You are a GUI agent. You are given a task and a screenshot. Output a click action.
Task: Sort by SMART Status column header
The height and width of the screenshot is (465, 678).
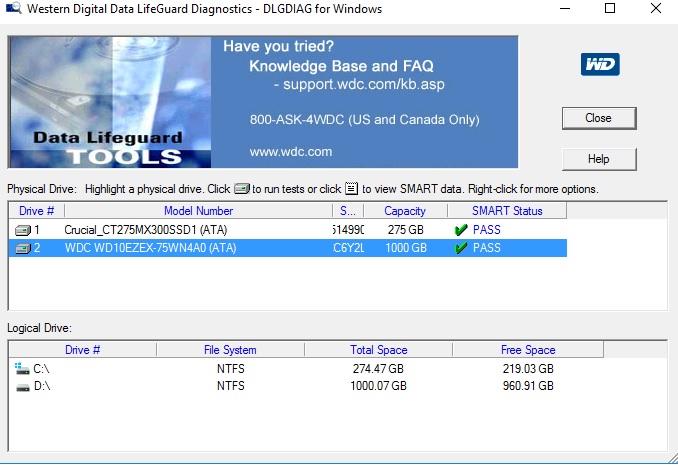coord(507,211)
